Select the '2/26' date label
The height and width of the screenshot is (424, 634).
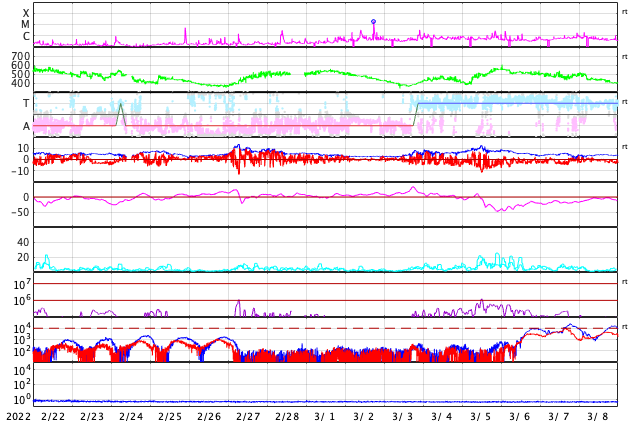[x=209, y=417]
